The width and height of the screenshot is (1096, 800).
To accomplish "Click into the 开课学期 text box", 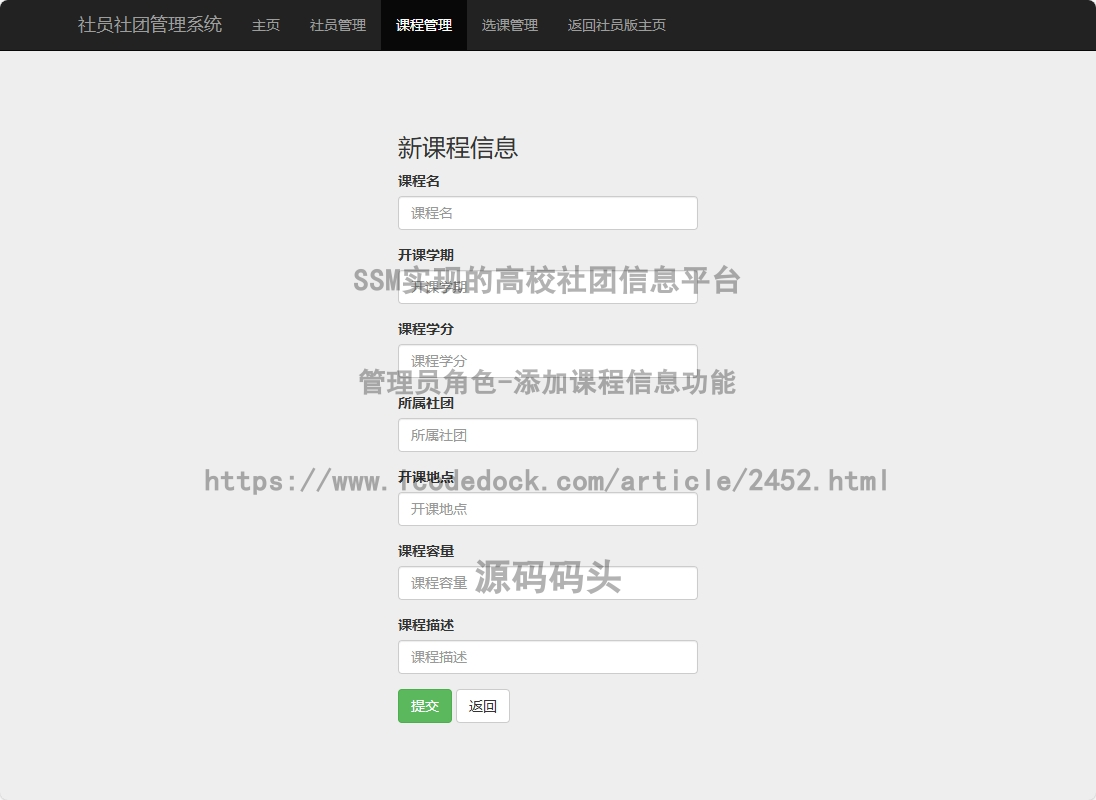I will 548,287.
